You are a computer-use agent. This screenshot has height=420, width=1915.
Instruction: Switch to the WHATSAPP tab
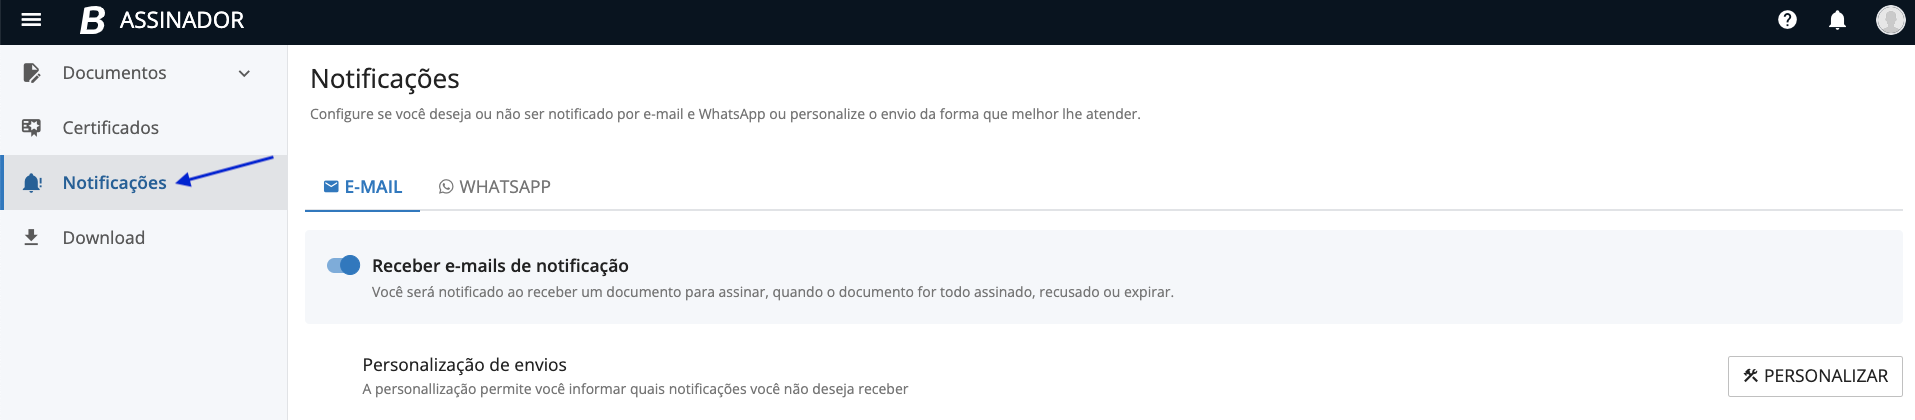click(x=495, y=187)
